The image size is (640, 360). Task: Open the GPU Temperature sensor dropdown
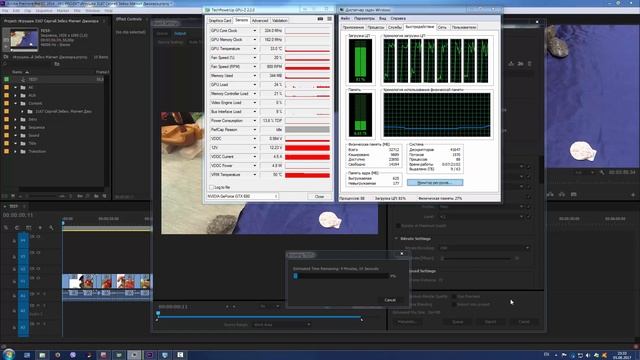tap(255, 49)
